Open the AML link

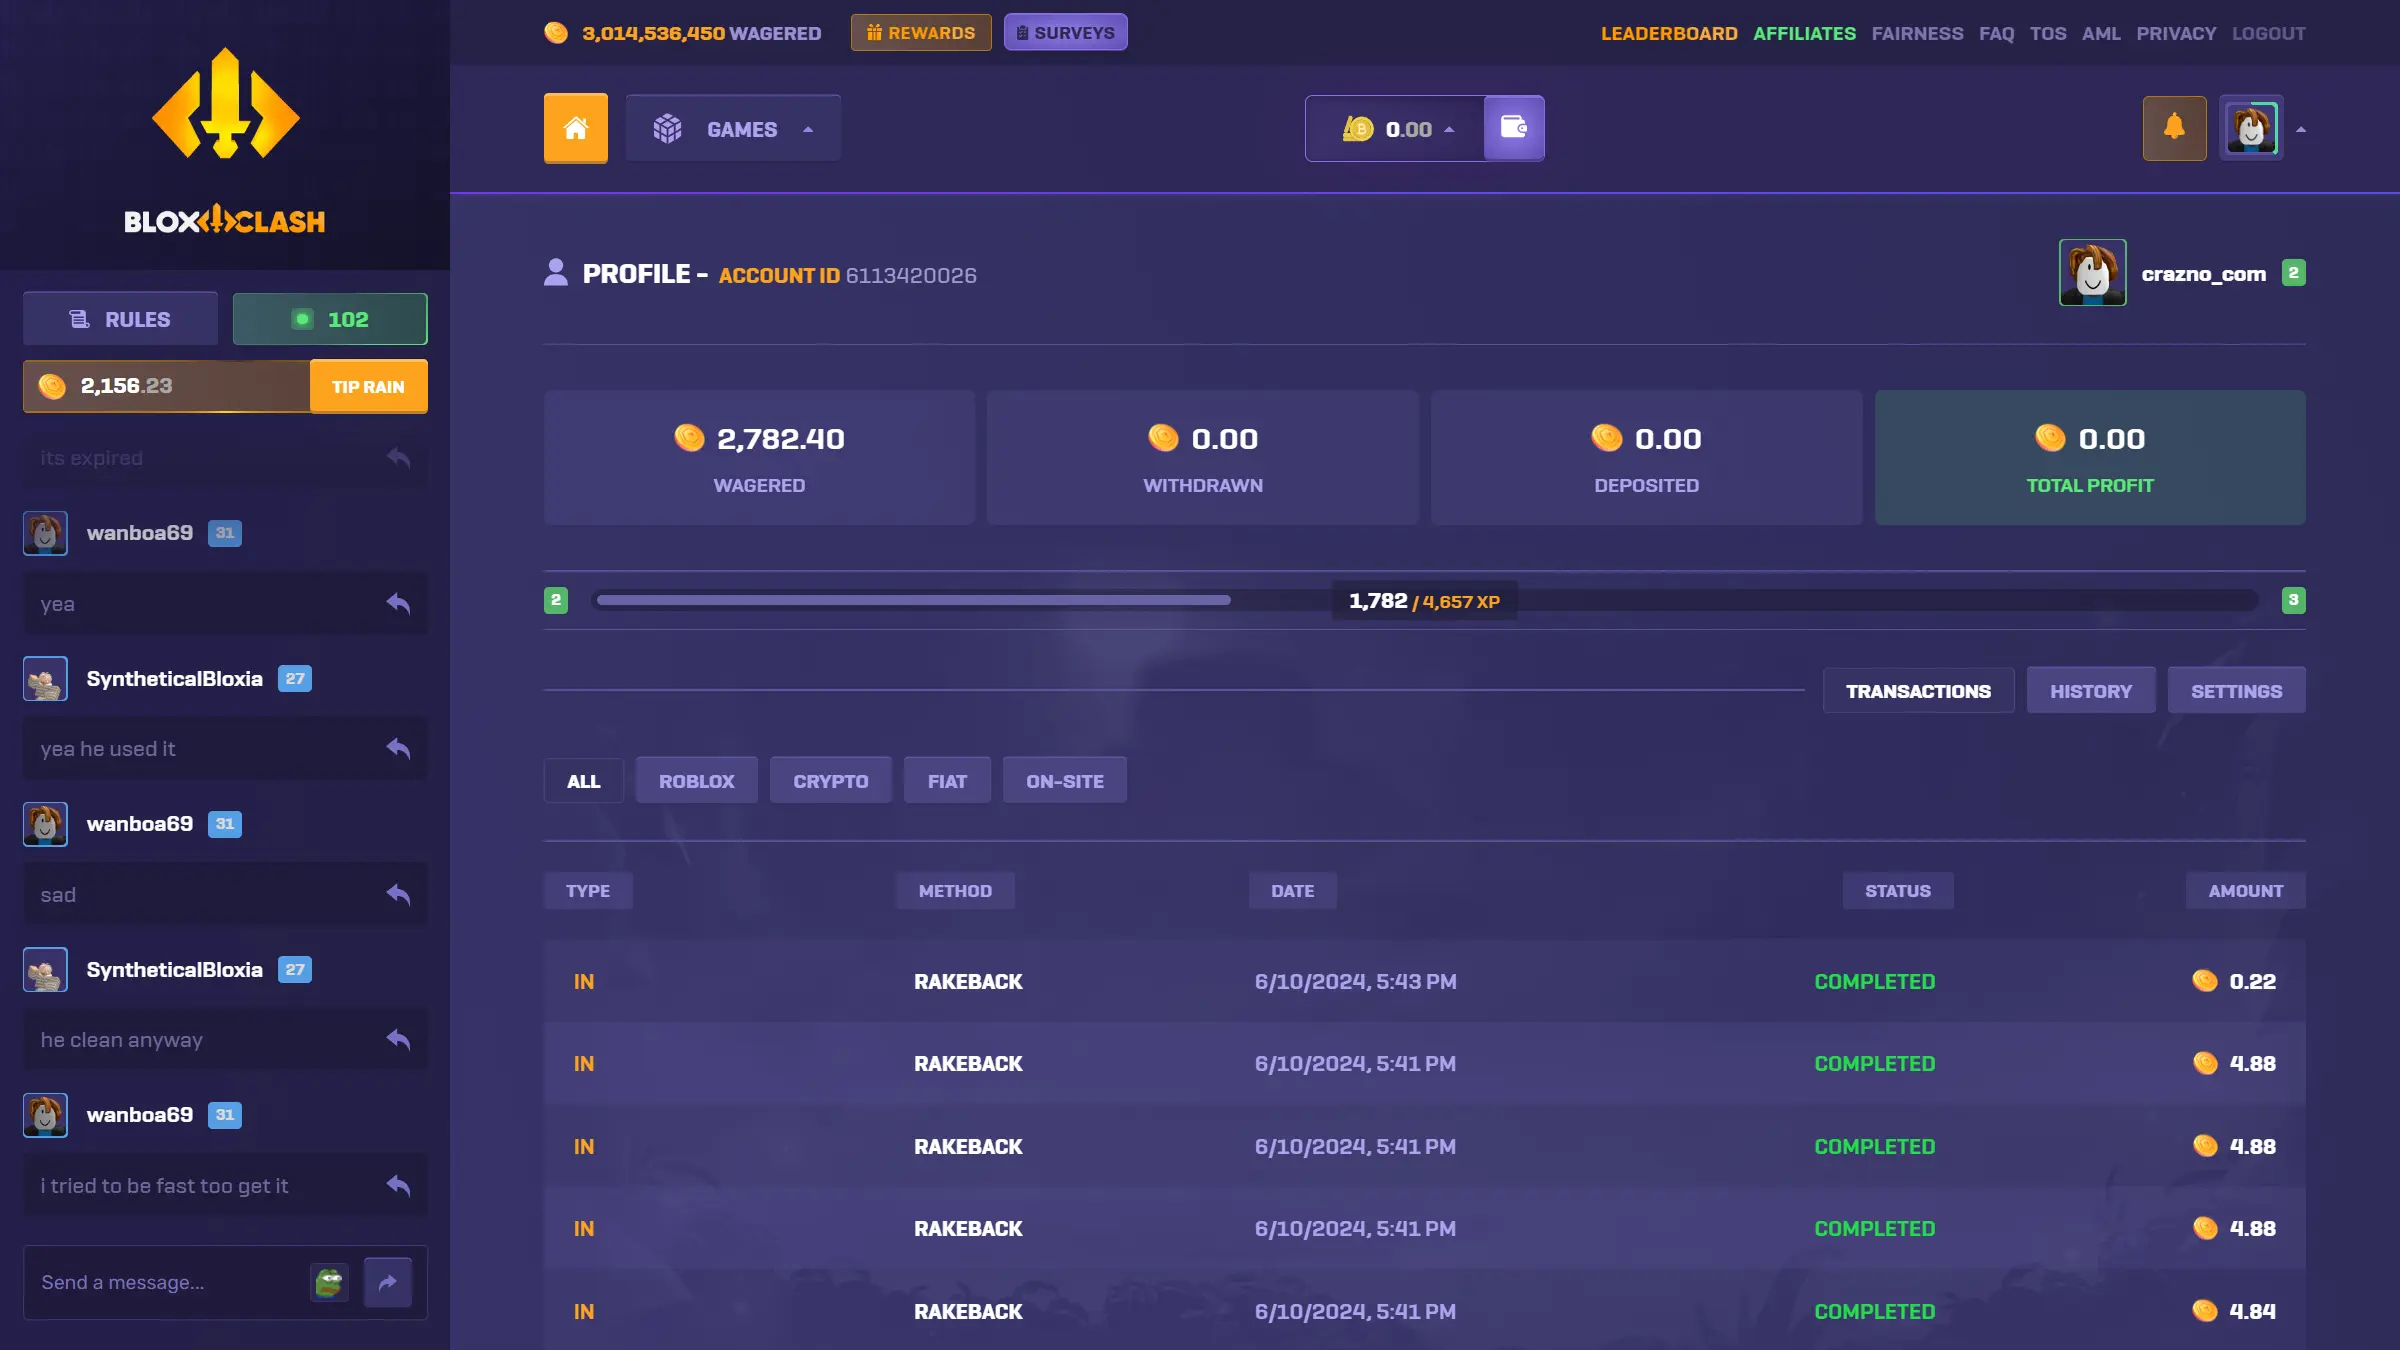tap(2101, 33)
